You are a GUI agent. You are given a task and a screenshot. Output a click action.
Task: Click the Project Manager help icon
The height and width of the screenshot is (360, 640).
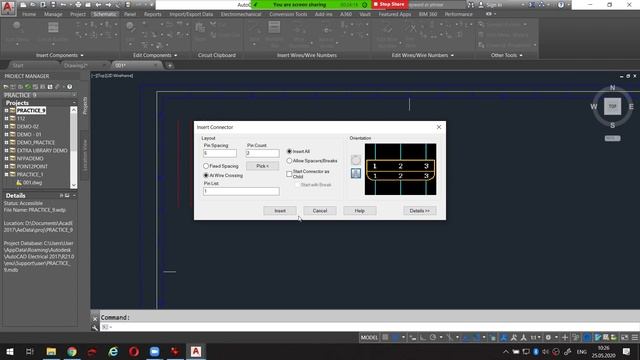pos(69,87)
